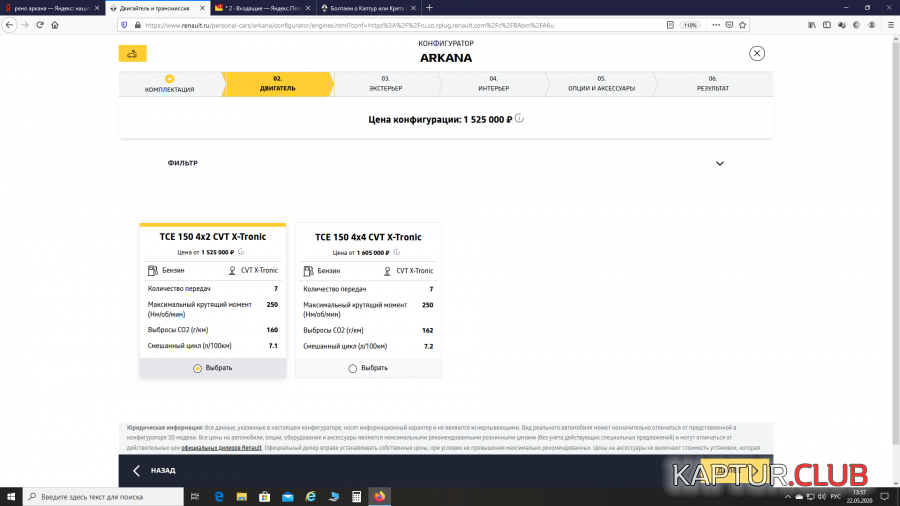Close the Arkana configurator with X icon
This screenshot has height=506, width=900.
pyautogui.click(x=757, y=54)
